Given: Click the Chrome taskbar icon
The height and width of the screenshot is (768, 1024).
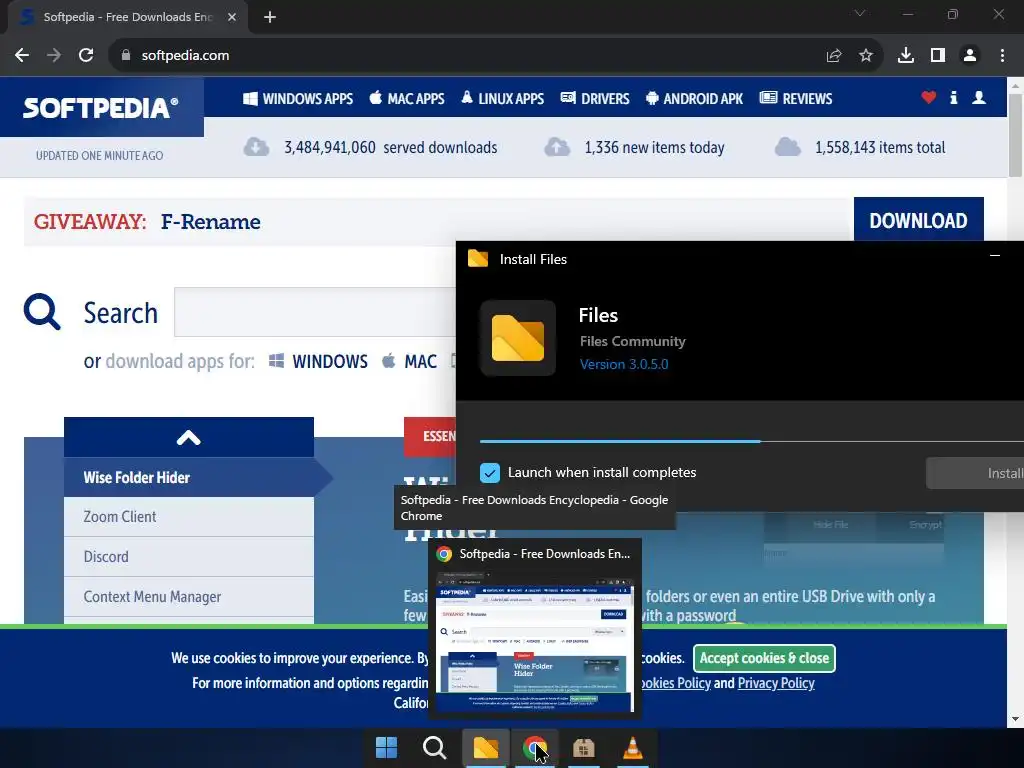Looking at the screenshot, I should click(x=535, y=748).
